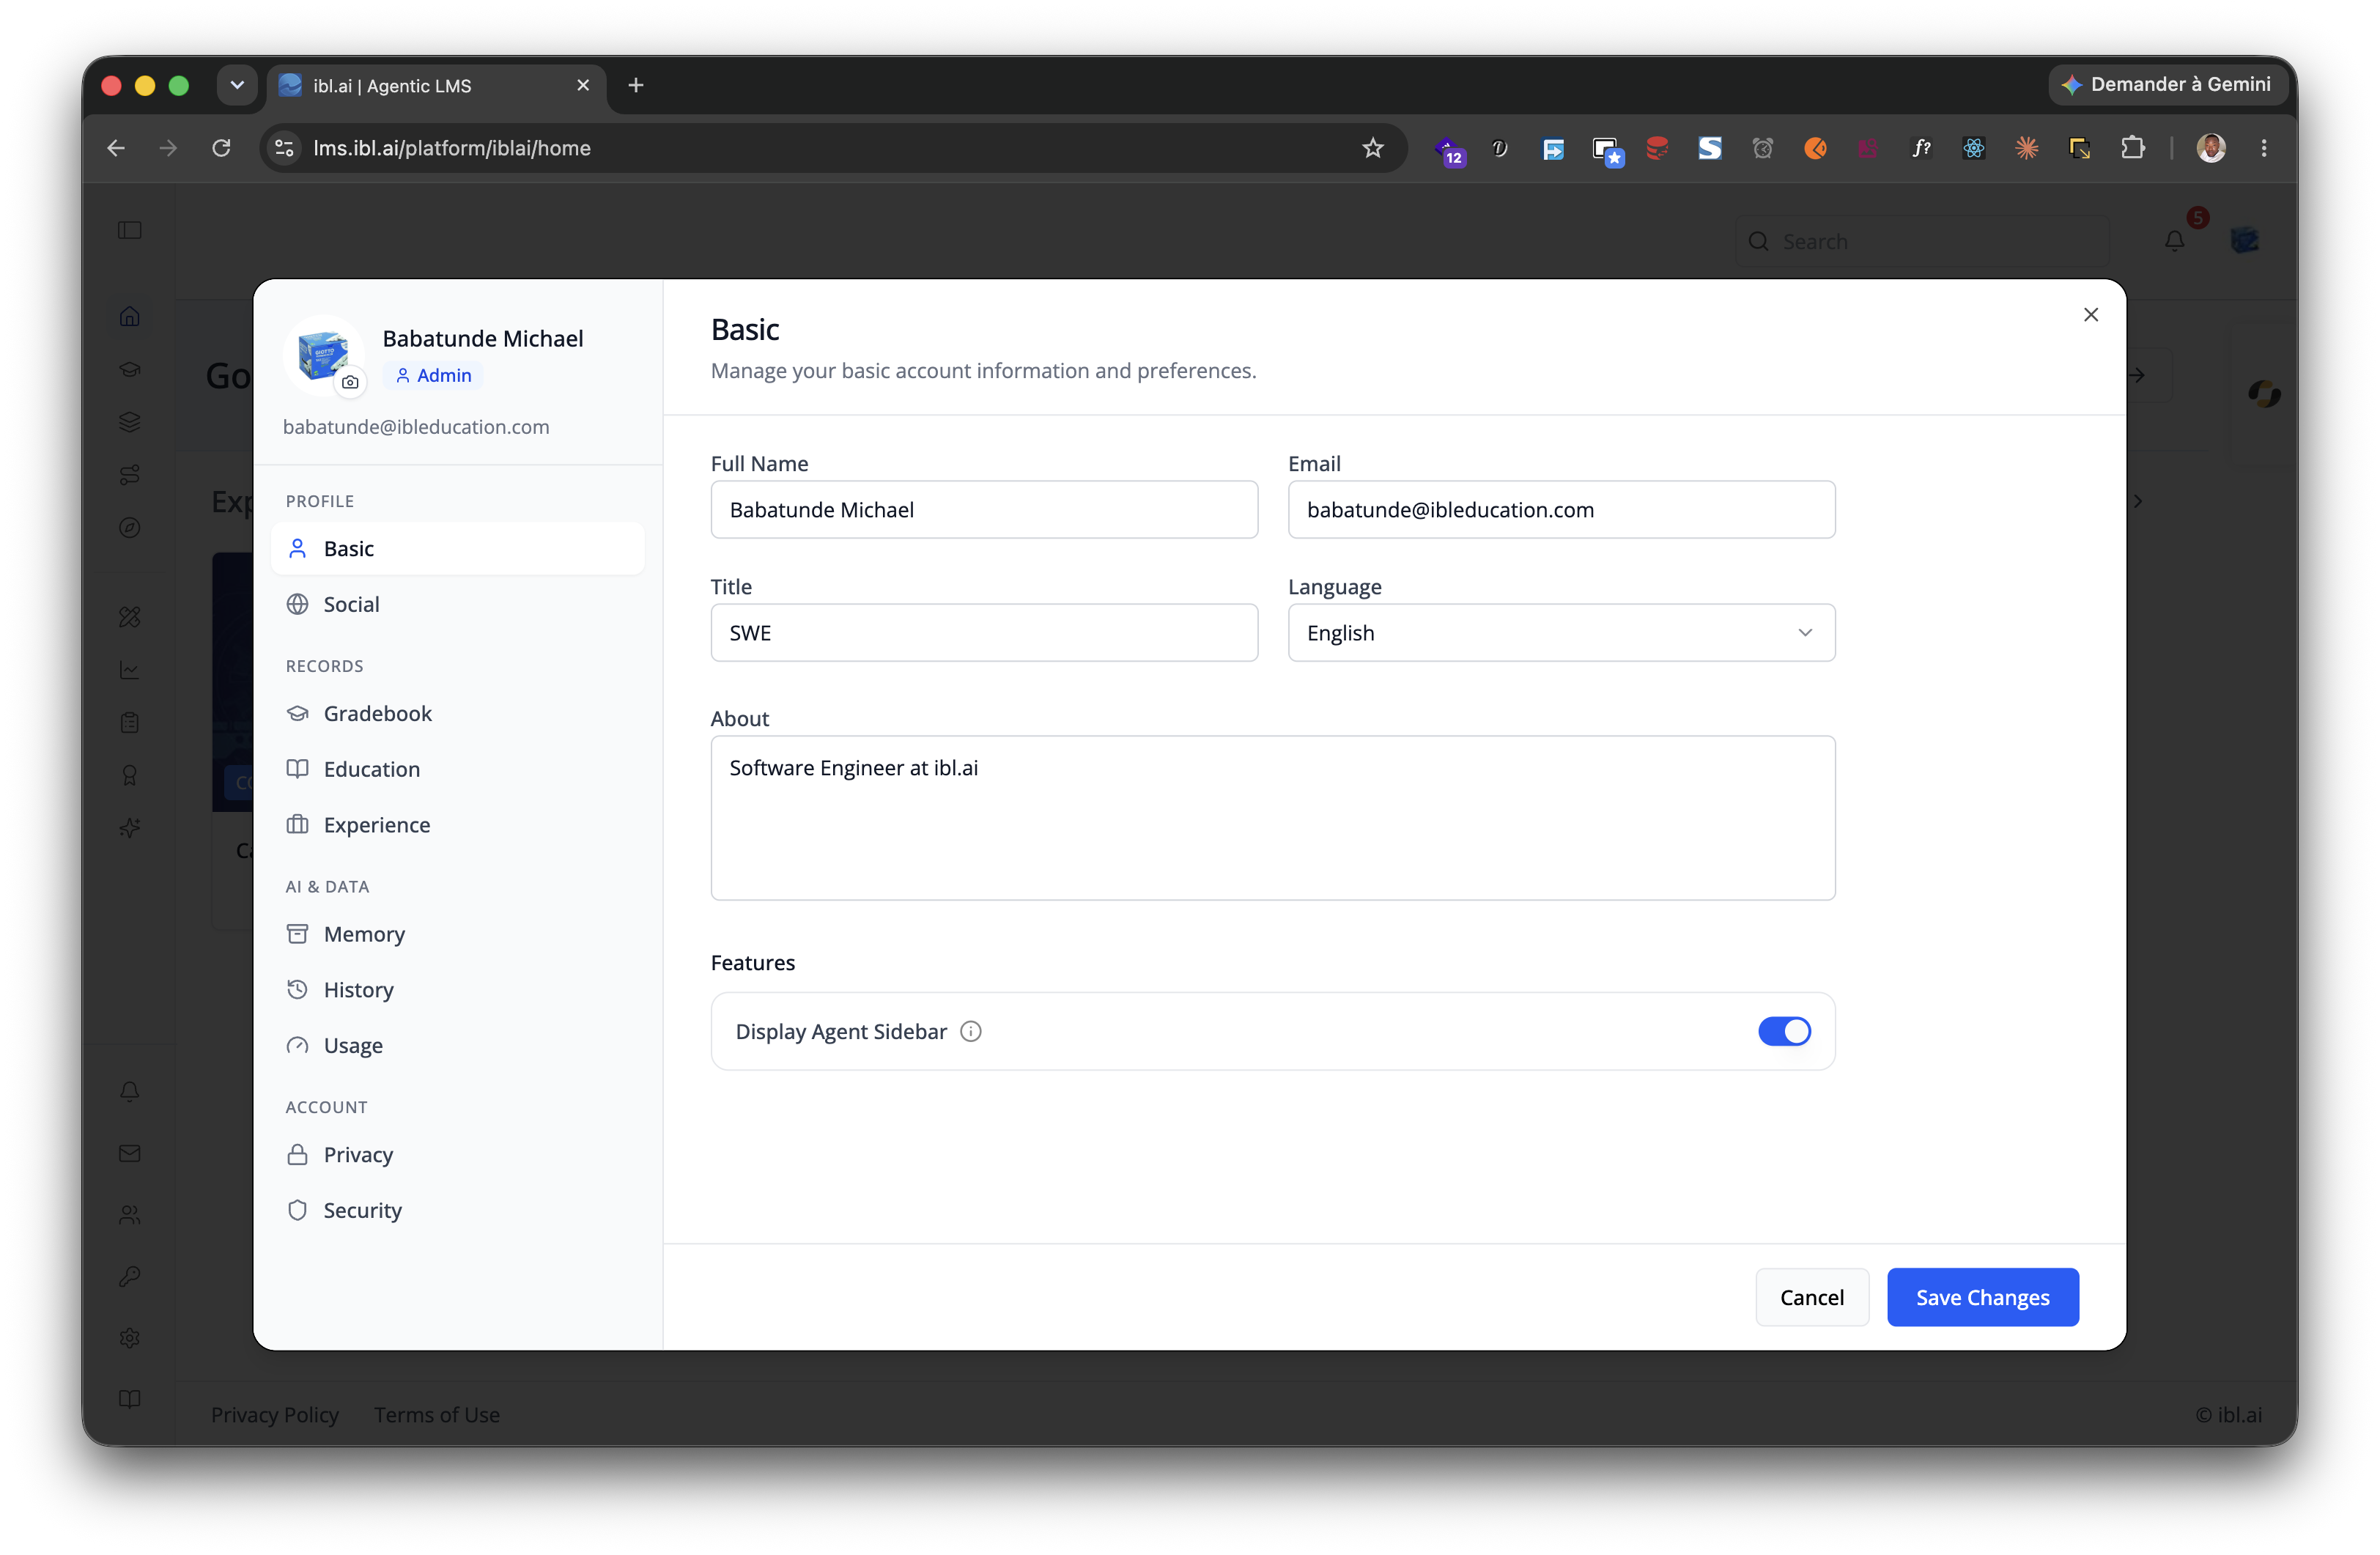Click the camera icon on profile avatar

pyautogui.click(x=350, y=382)
